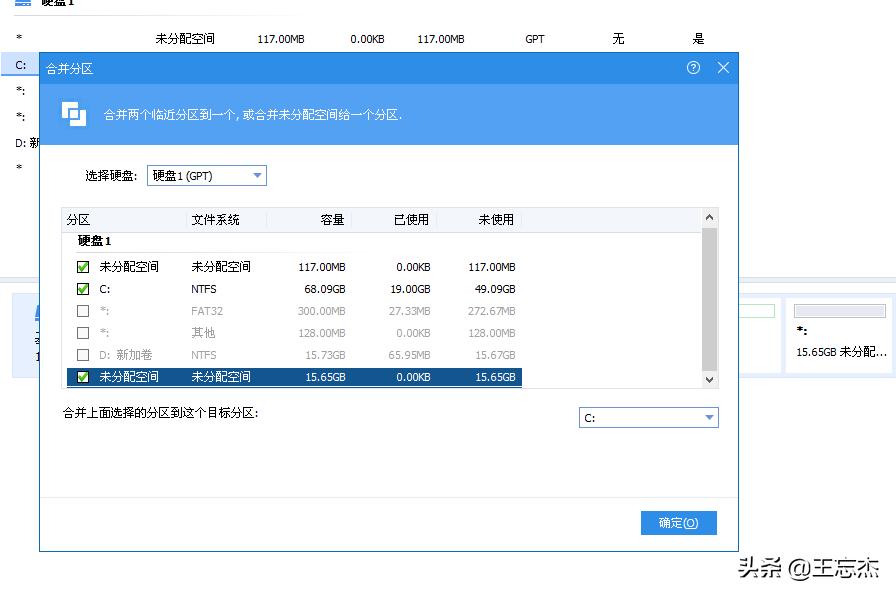Image resolution: width=896 pixels, height=596 pixels.
Task: Click the 确定(O) confirm button
Action: click(x=678, y=522)
